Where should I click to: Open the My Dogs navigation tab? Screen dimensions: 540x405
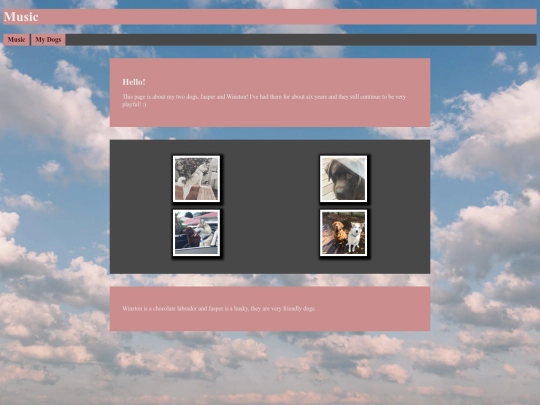[48, 40]
